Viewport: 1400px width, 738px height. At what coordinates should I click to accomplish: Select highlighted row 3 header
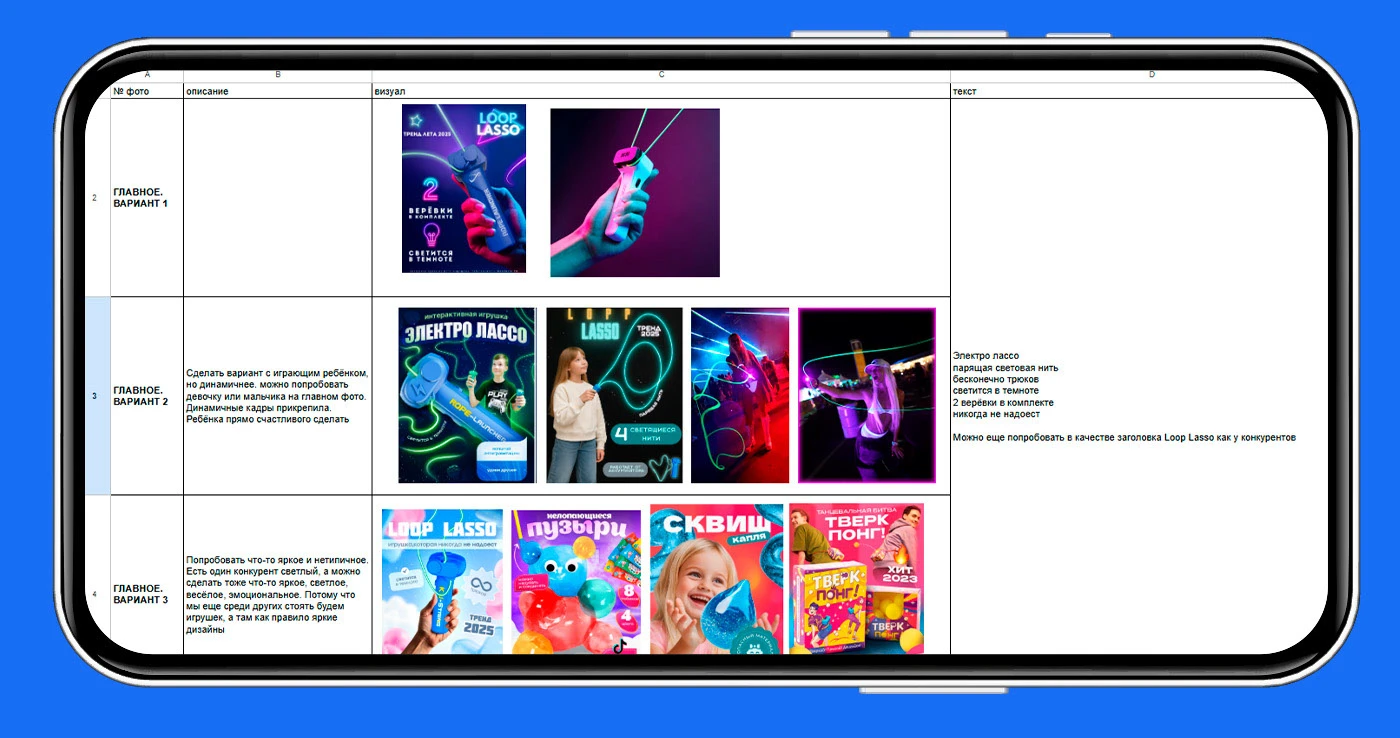95,396
